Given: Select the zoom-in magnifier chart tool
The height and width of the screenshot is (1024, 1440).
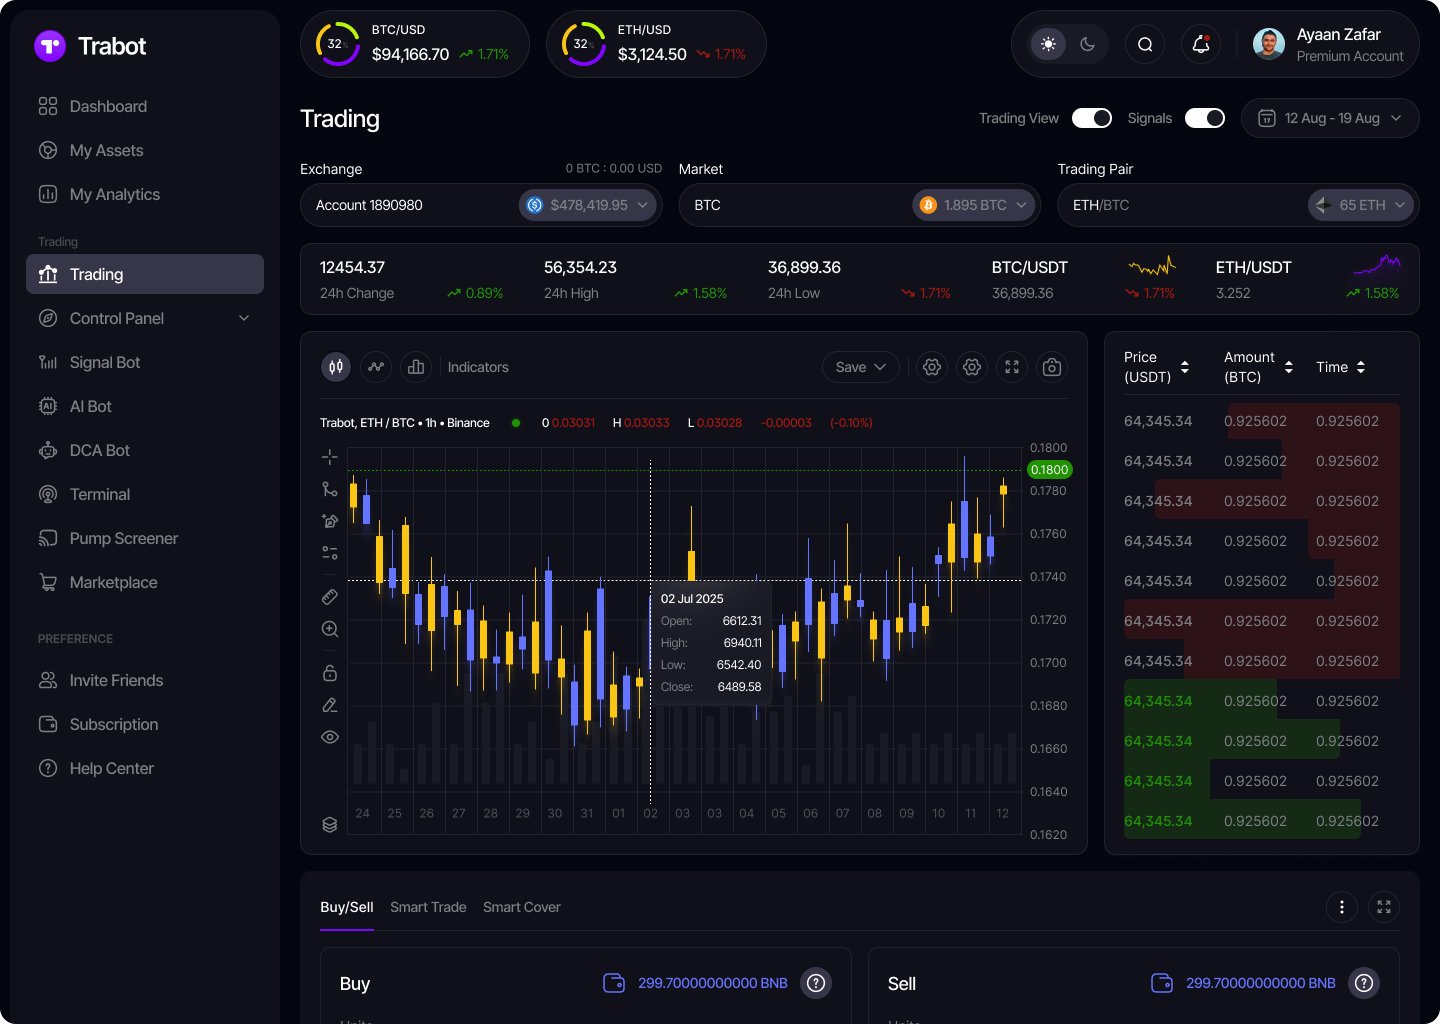Looking at the screenshot, I should coord(330,629).
